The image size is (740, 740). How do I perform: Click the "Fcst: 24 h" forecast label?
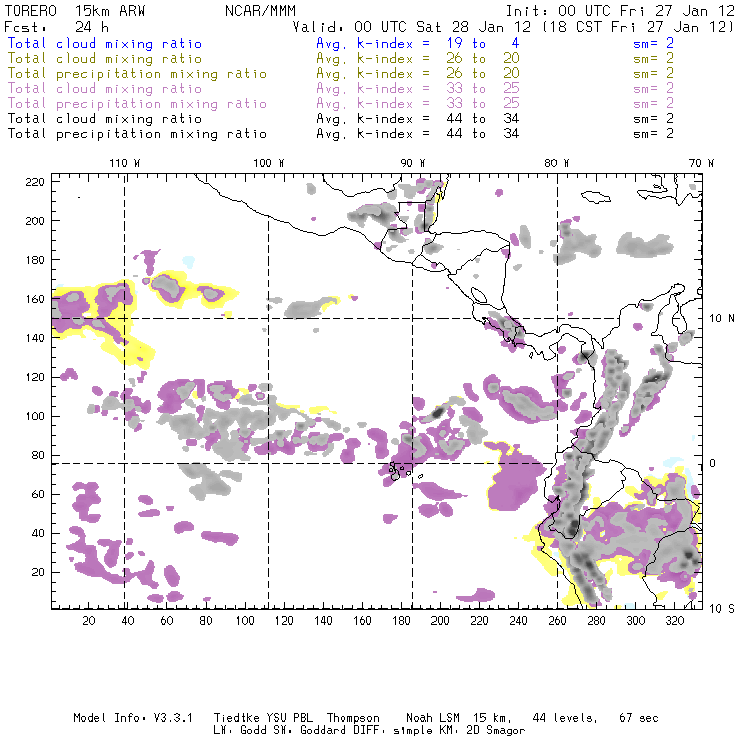click(56, 27)
